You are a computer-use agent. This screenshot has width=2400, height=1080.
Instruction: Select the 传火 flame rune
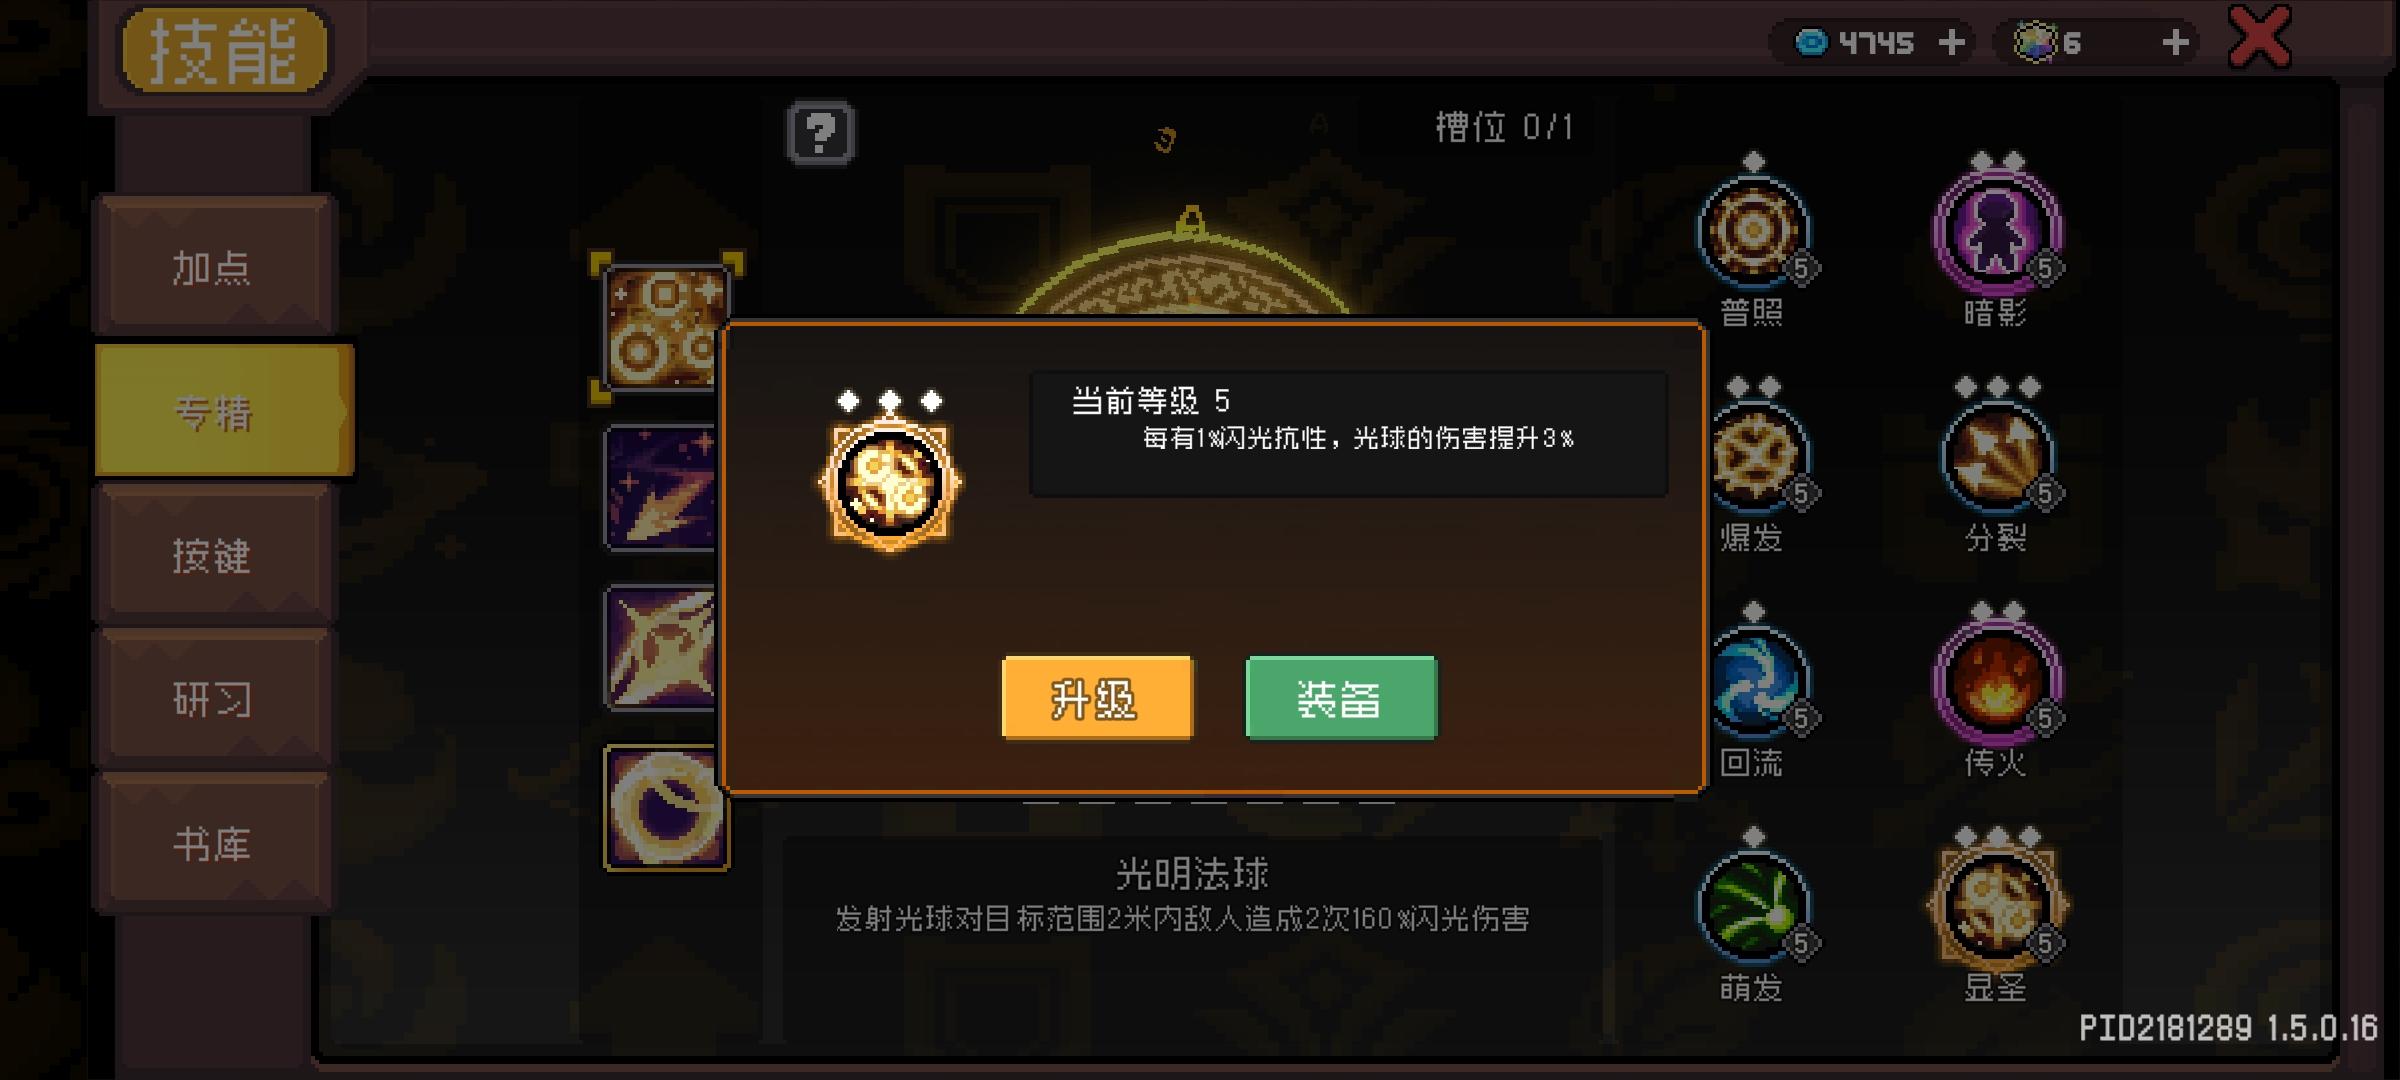click(x=1996, y=681)
